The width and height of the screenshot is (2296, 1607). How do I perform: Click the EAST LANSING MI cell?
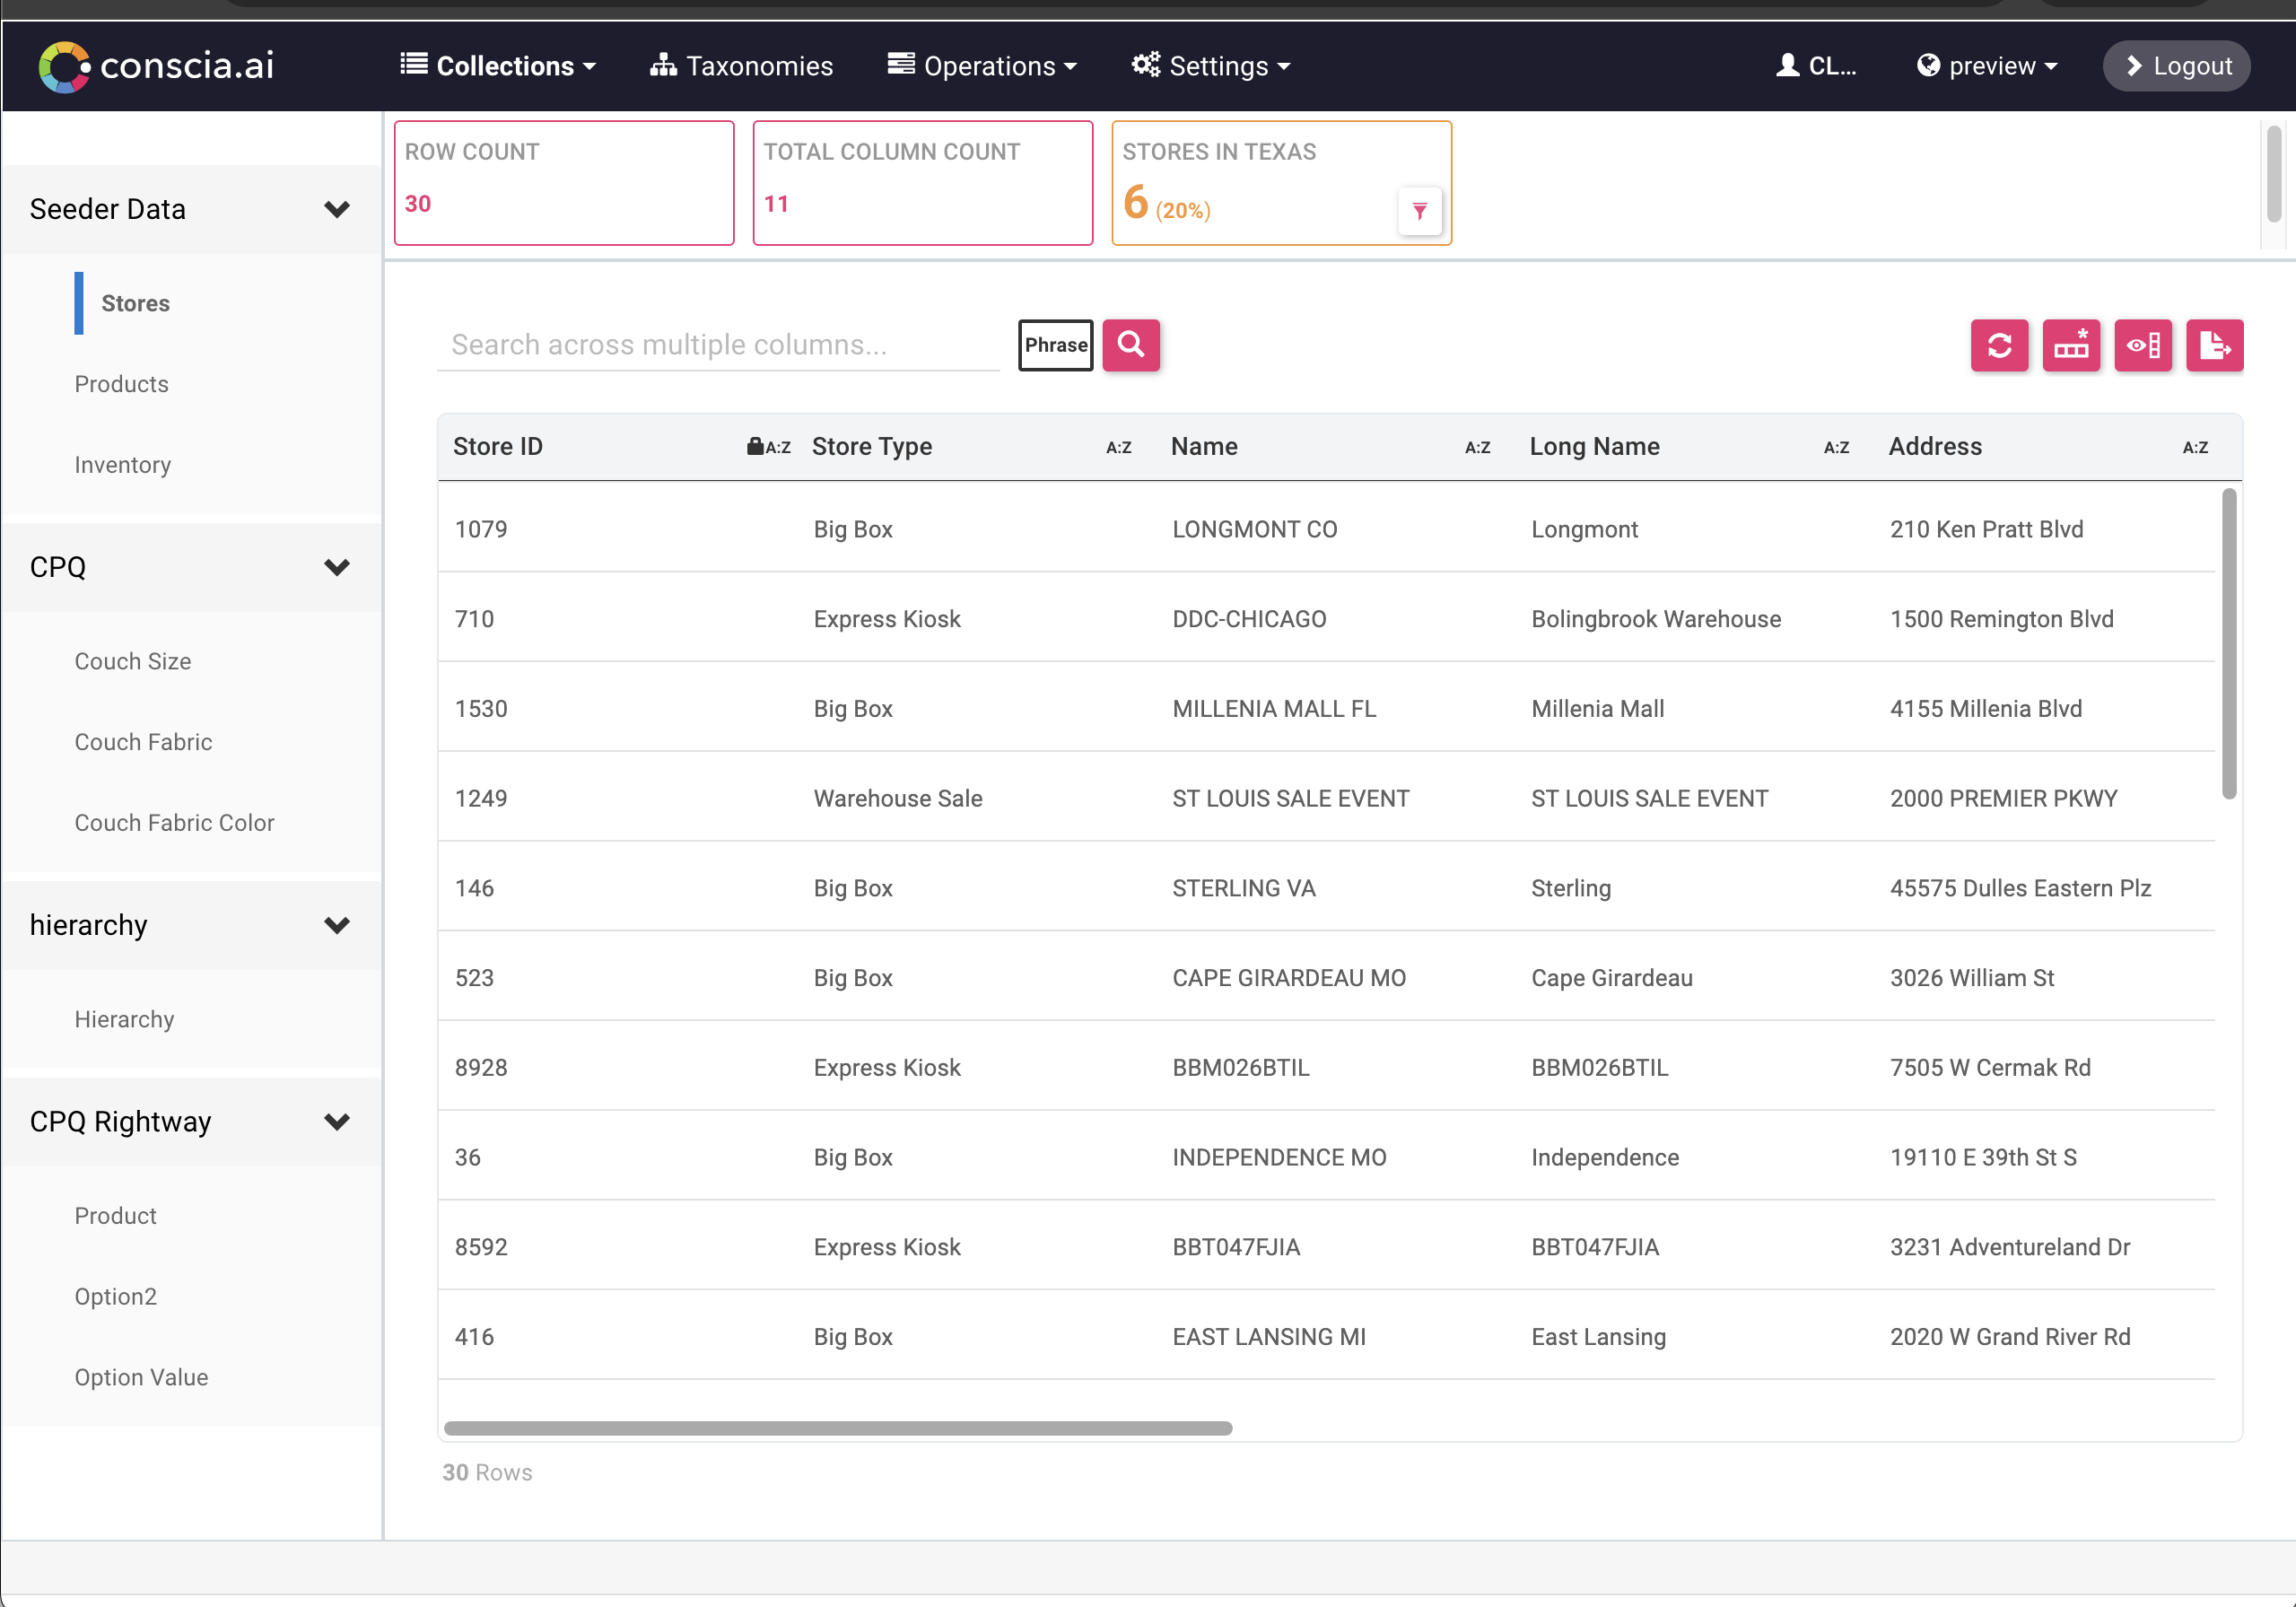point(1269,1337)
